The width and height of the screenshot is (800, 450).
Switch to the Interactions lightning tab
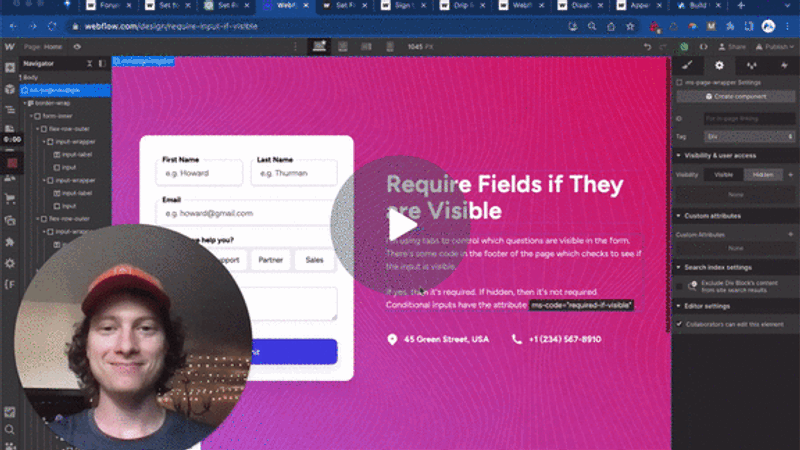pos(784,65)
